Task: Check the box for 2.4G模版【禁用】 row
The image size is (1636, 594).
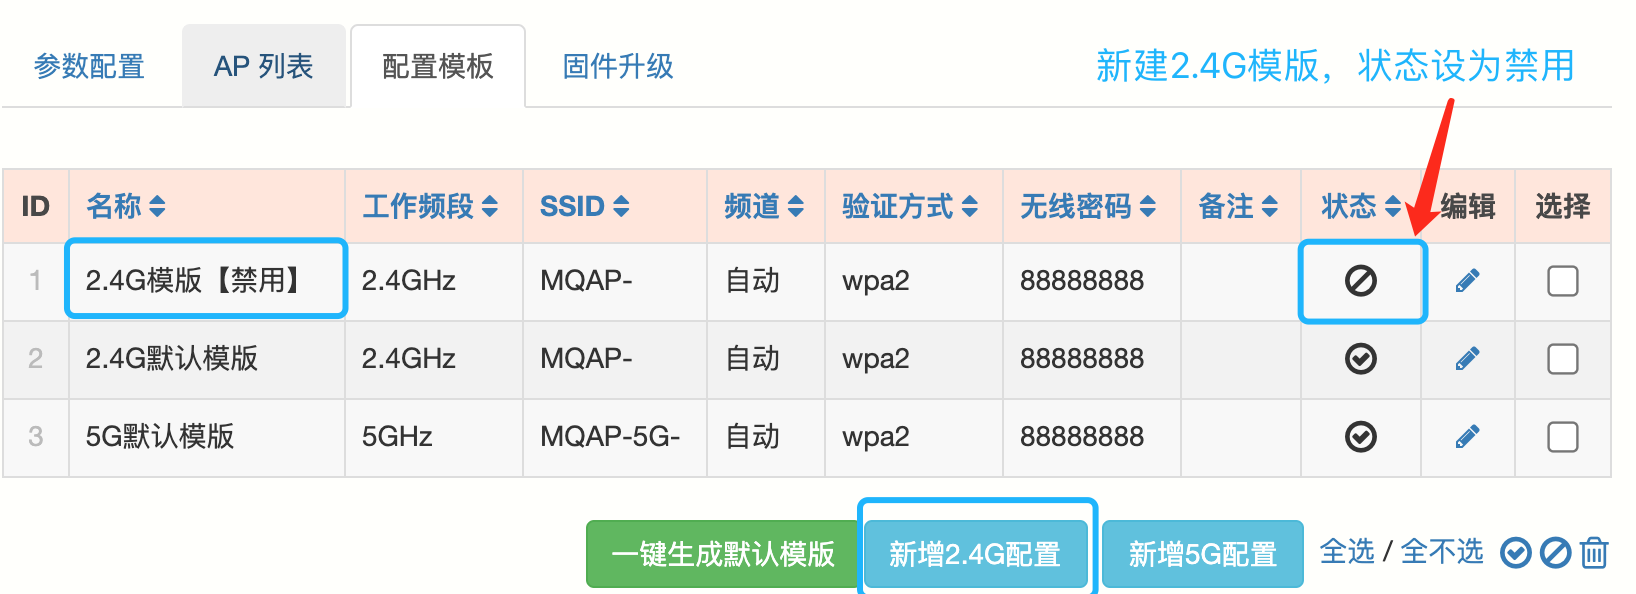Action: [x=1562, y=281]
